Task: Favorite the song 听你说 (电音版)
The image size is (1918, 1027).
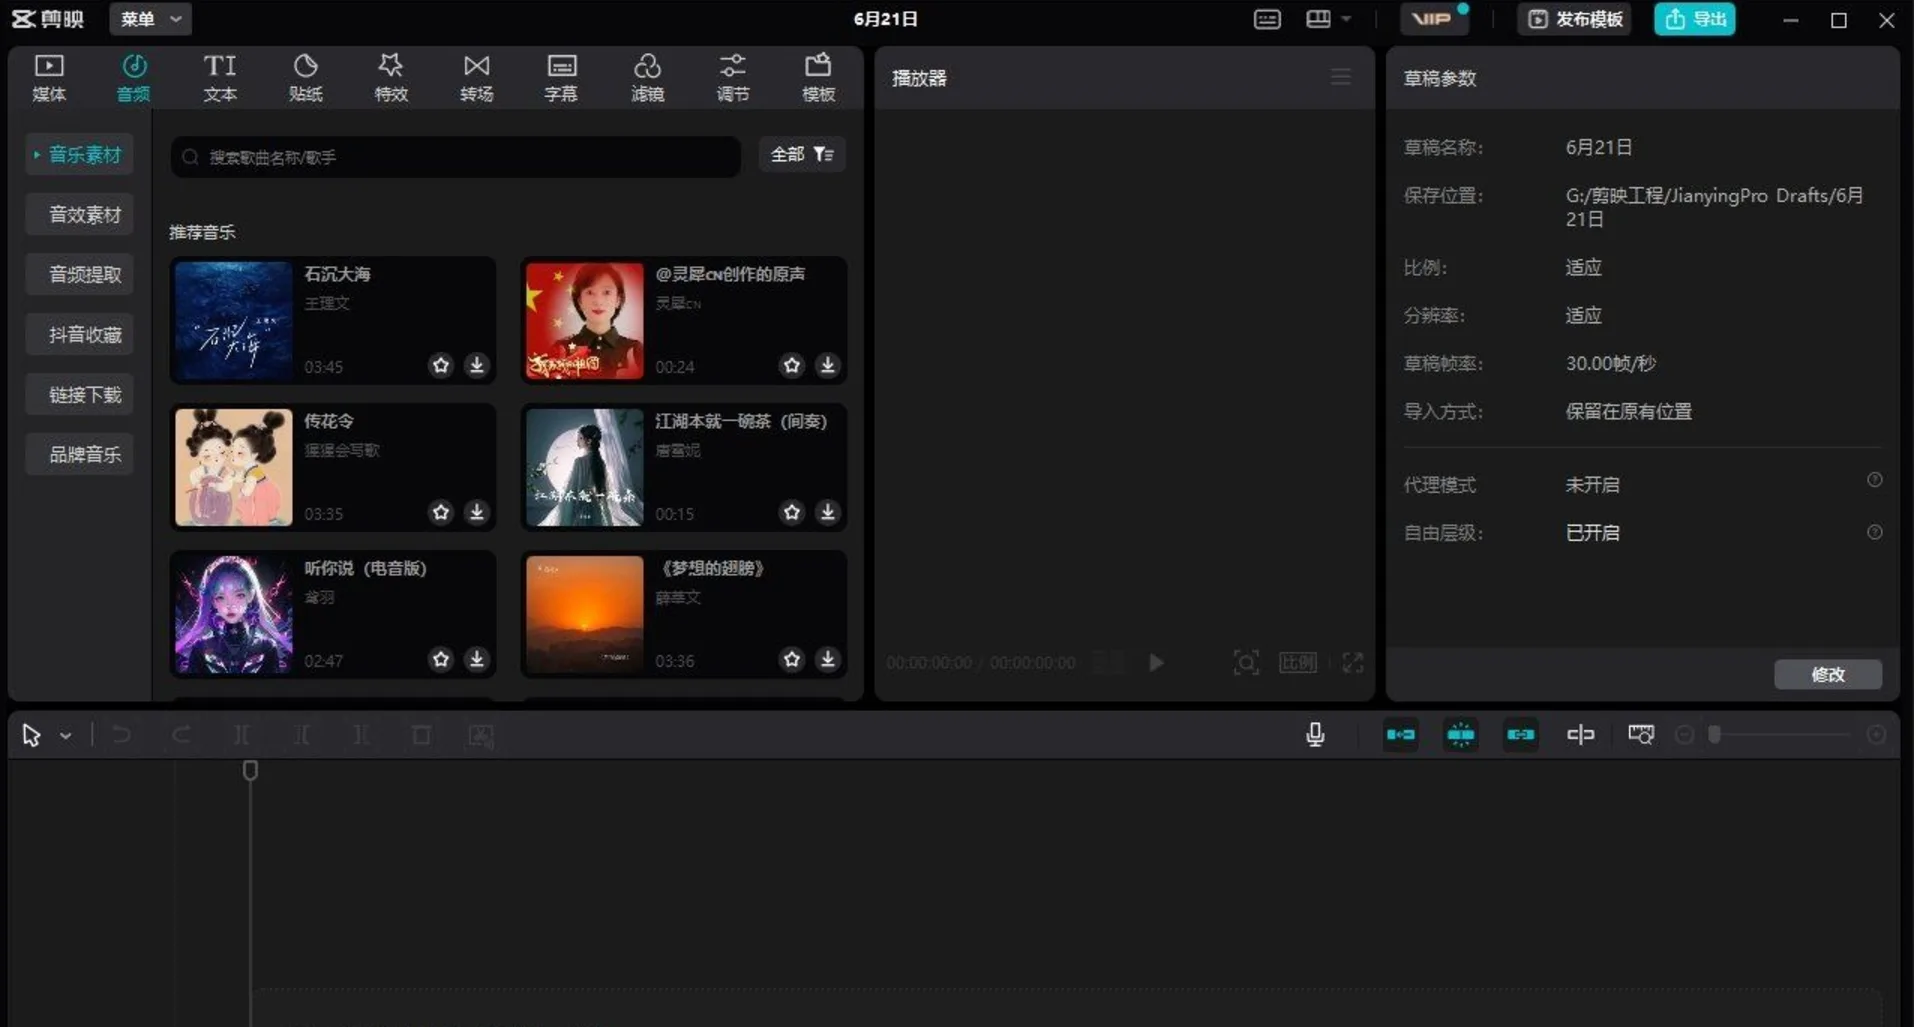Action: [x=441, y=659]
